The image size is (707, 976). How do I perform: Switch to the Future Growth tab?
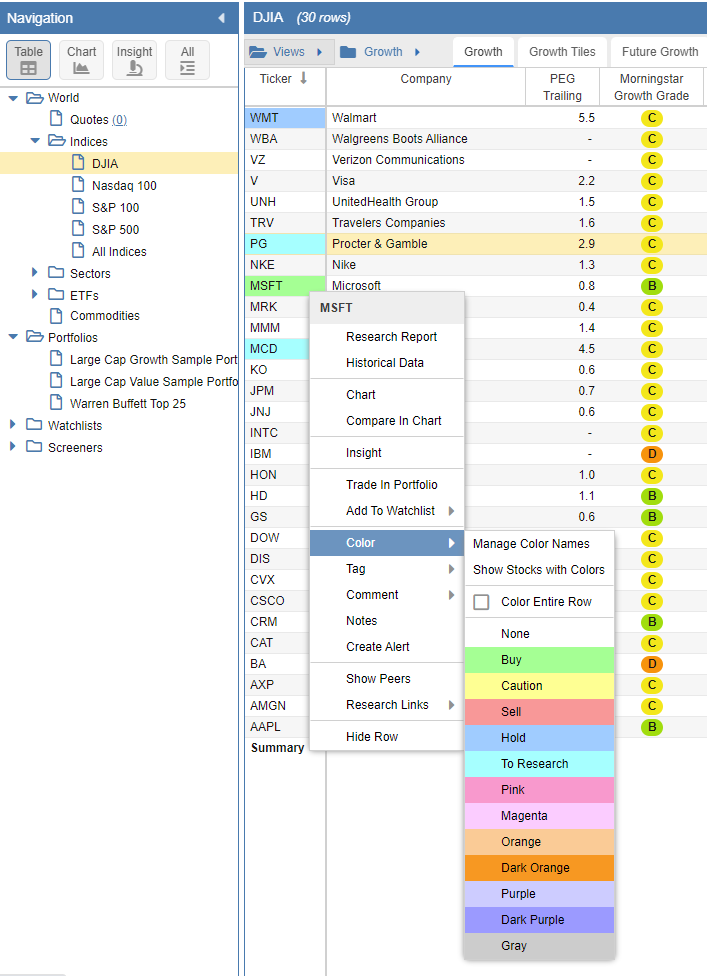pyautogui.click(x=659, y=52)
